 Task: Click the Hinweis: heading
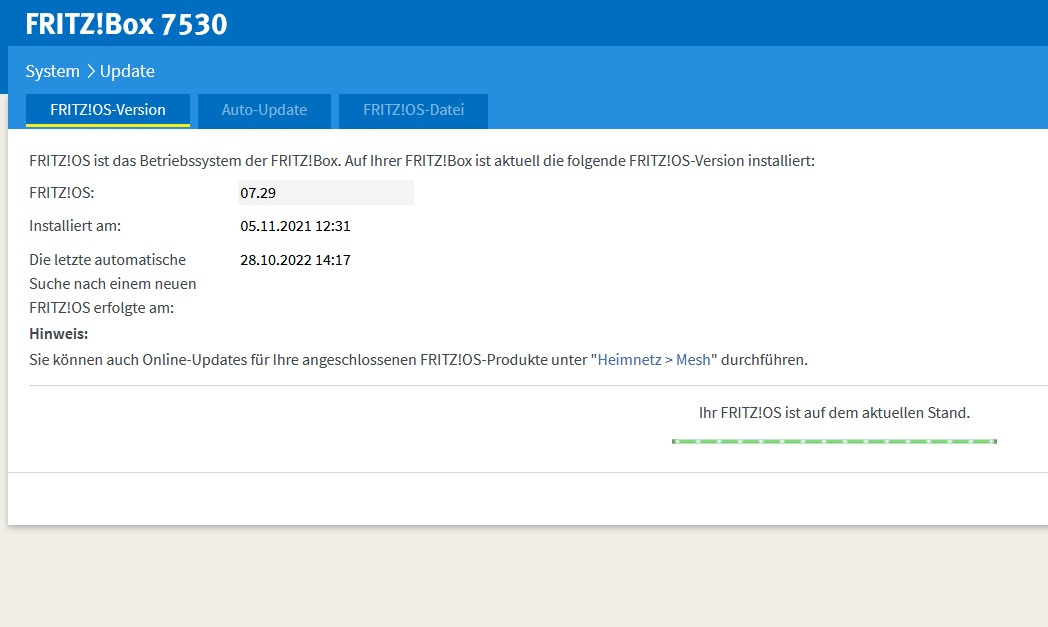tap(59, 334)
